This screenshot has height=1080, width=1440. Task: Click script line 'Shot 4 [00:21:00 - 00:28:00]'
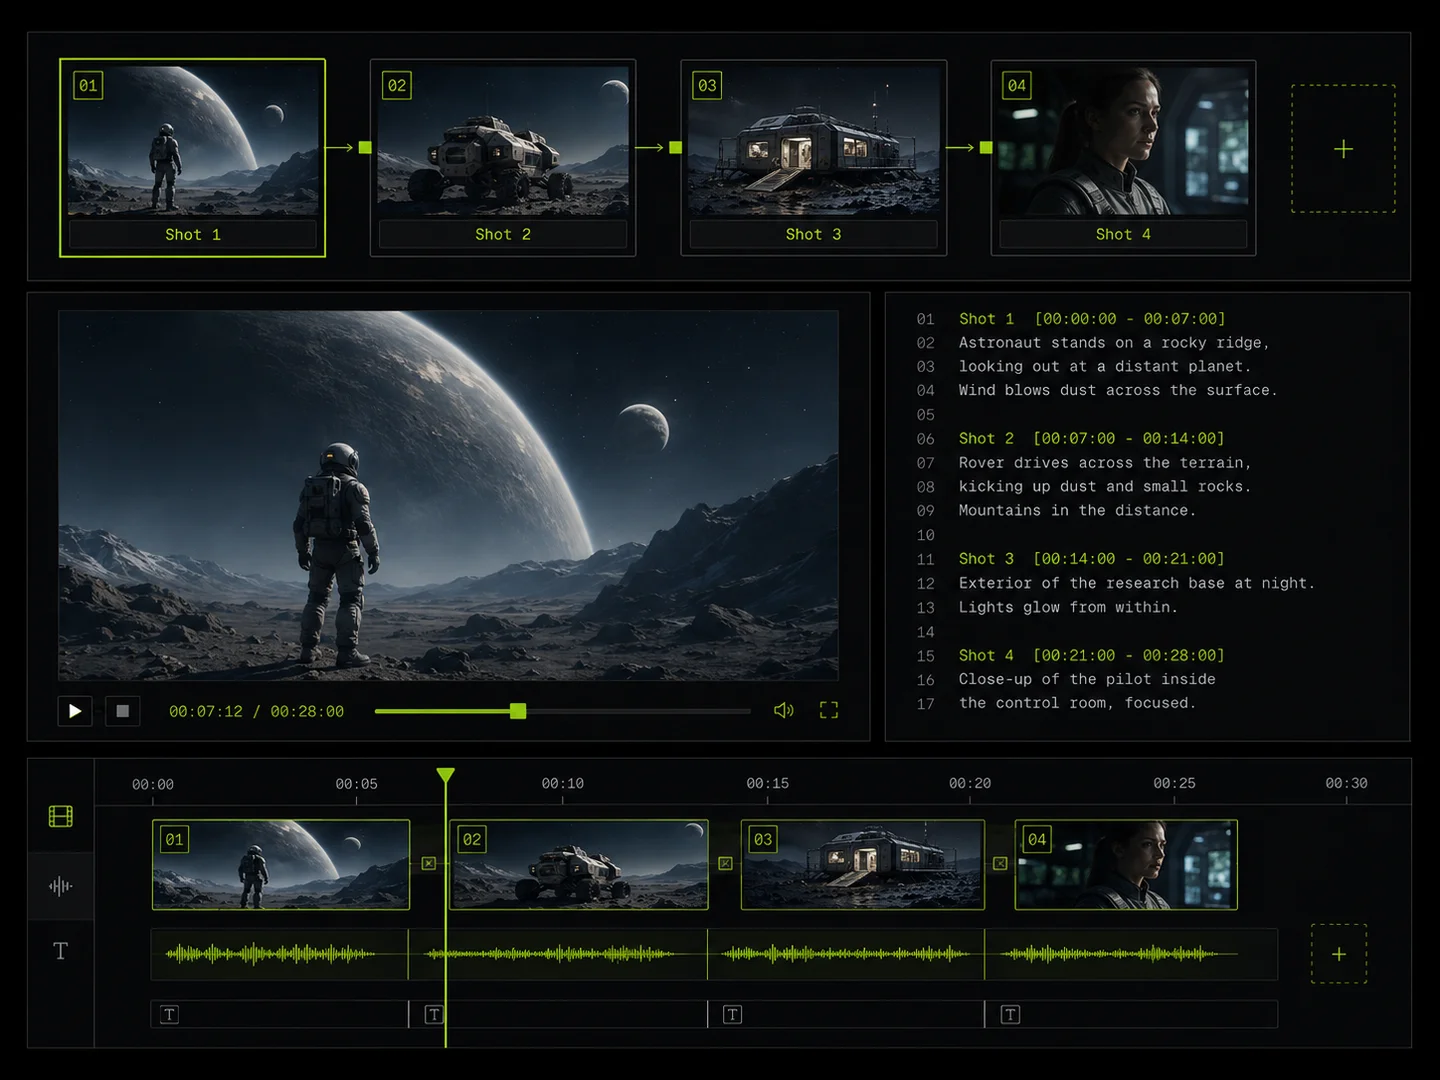[x=1091, y=656]
